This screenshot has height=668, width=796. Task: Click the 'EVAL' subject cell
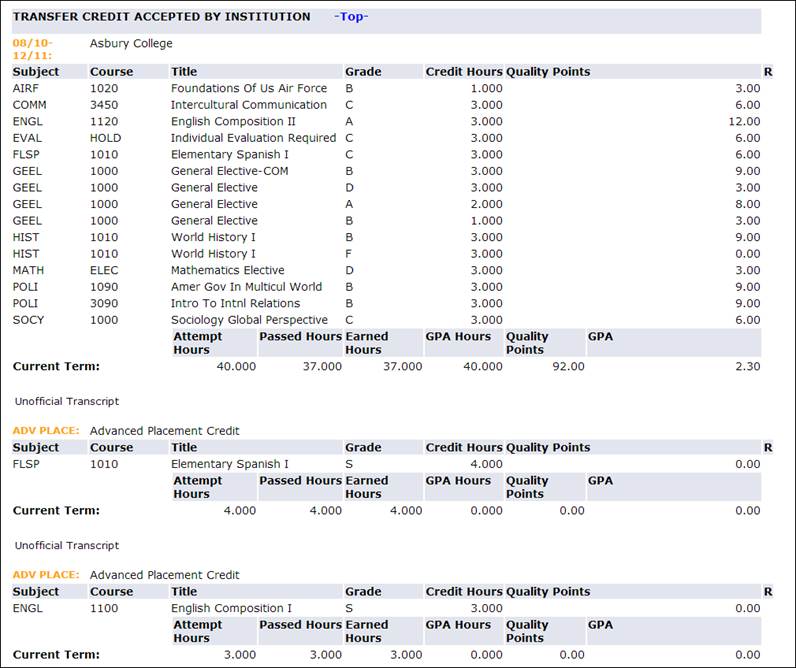point(27,138)
